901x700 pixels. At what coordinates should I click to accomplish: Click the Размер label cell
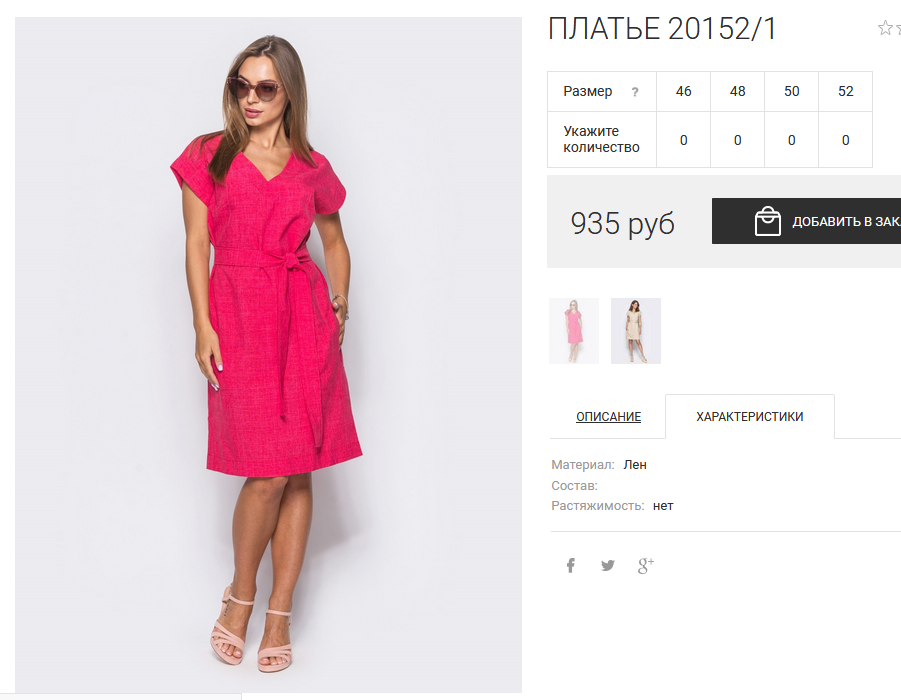tap(602, 91)
